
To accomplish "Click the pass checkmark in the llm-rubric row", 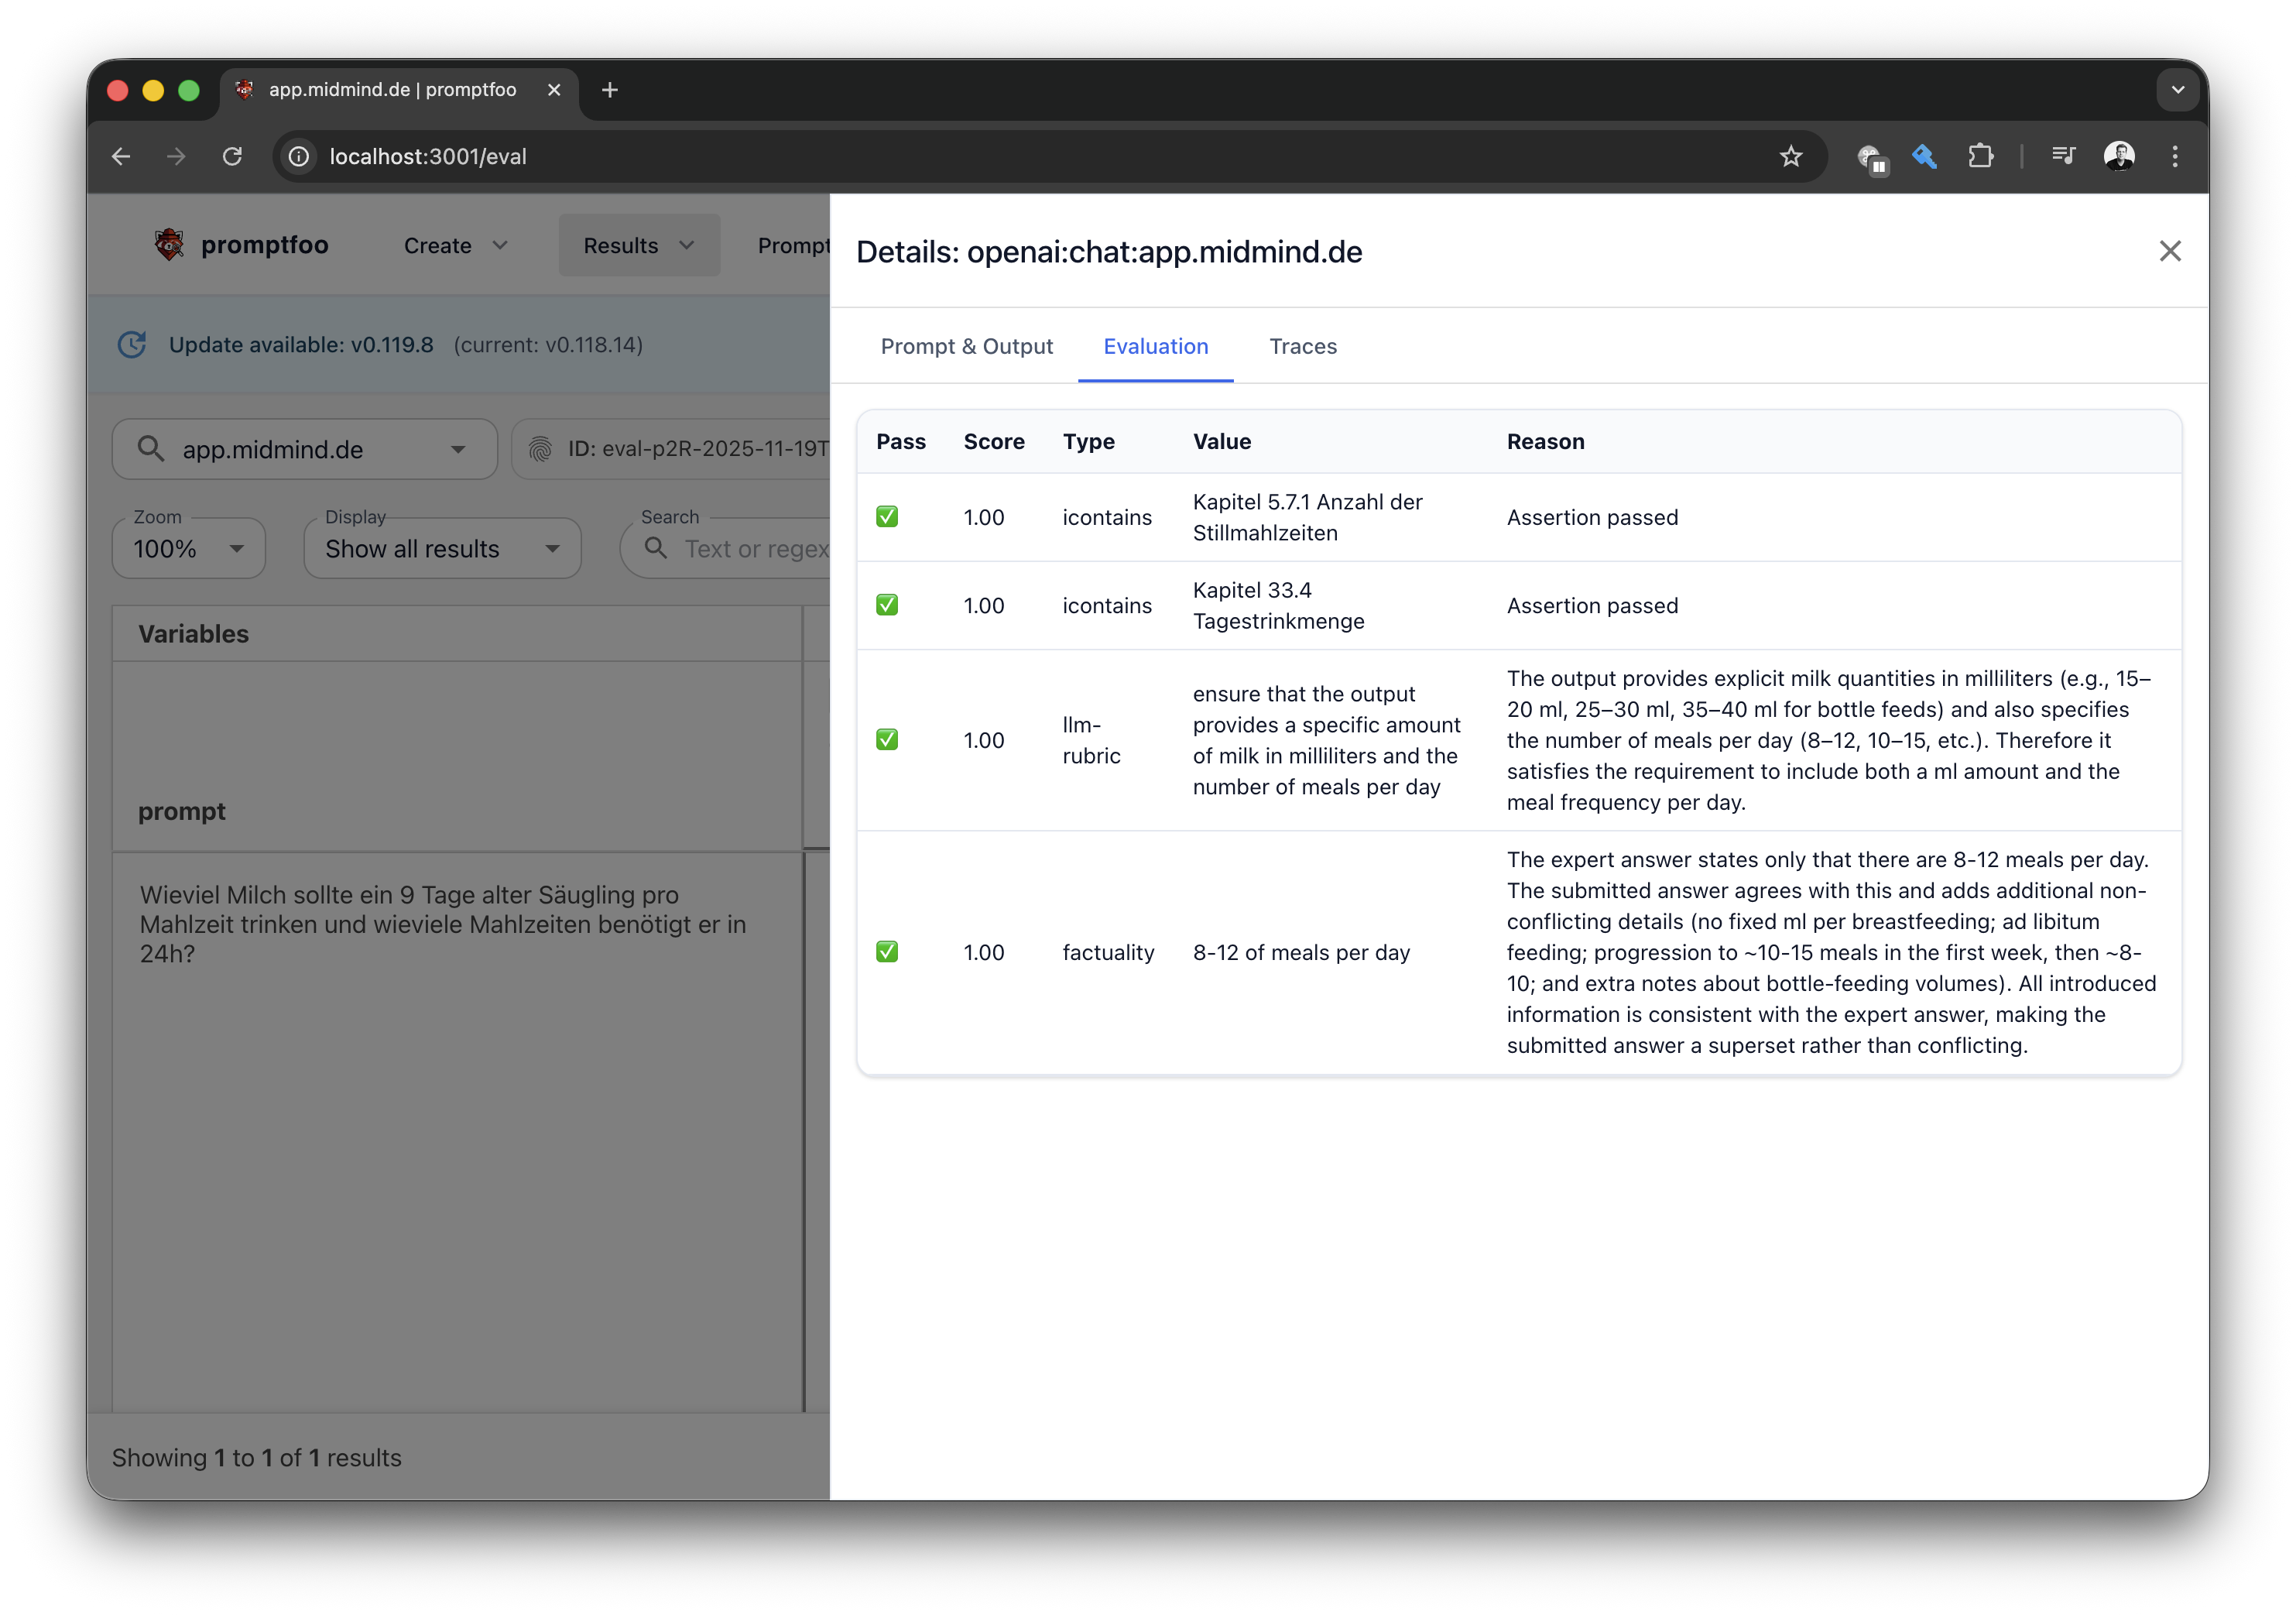I will coord(887,740).
